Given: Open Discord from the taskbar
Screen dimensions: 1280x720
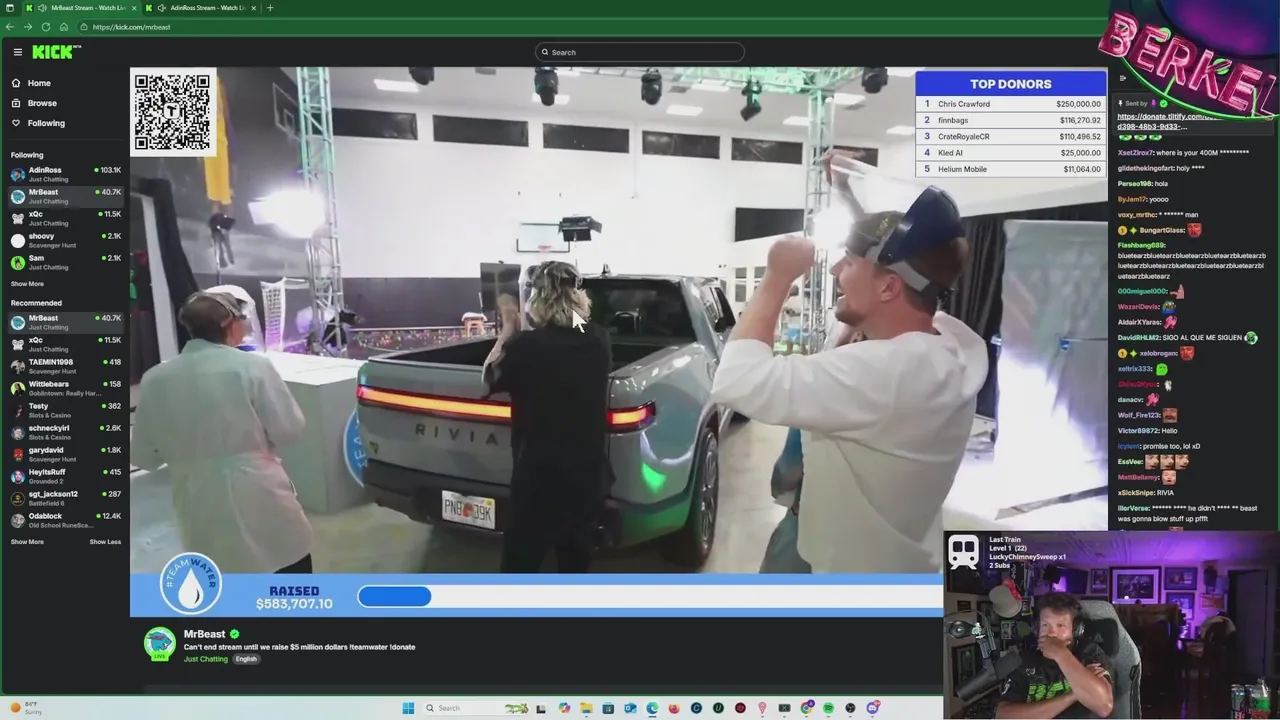Looking at the screenshot, I should tap(873, 708).
